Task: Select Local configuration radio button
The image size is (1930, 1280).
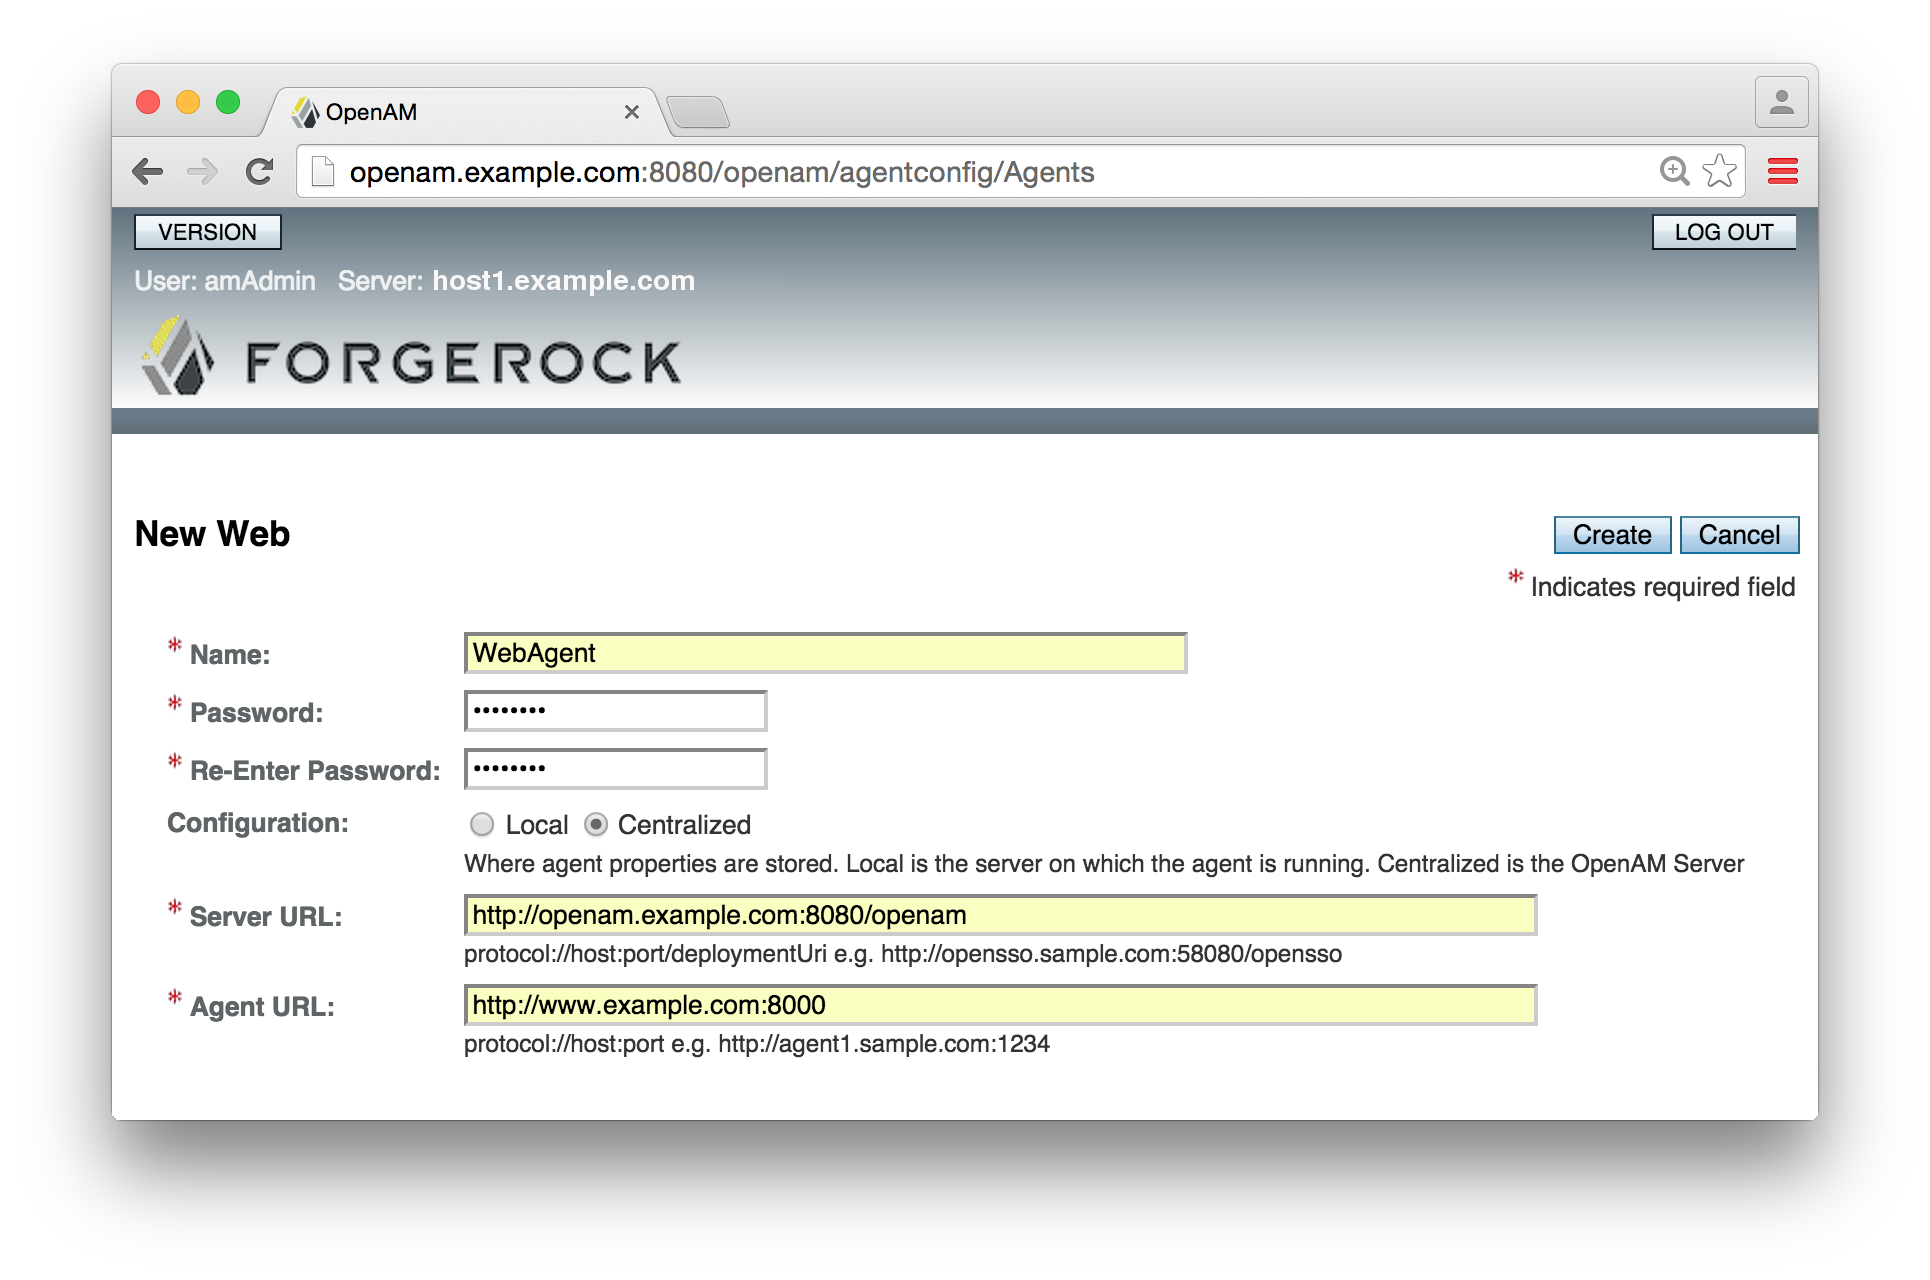Action: pyautogui.click(x=482, y=825)
